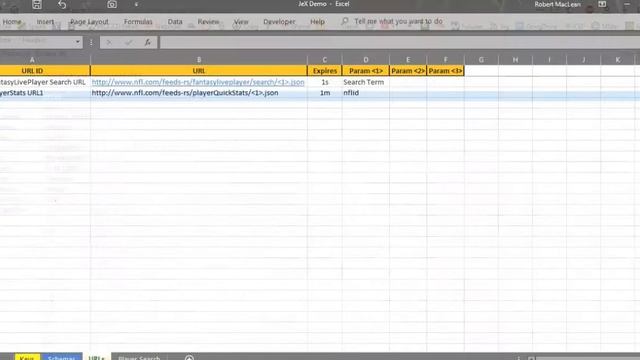Select the cell containing 1m

[324, 93]
